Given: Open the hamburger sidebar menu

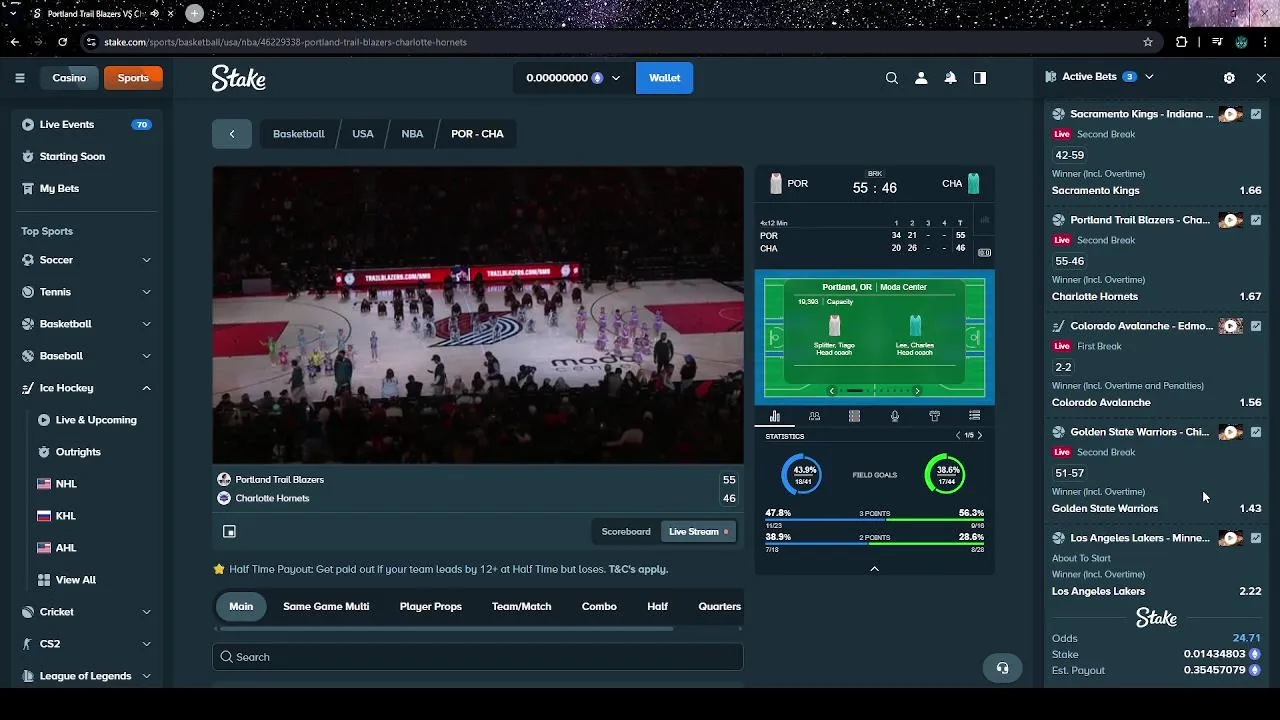Looking at the screenshot, I should (19, 78).
